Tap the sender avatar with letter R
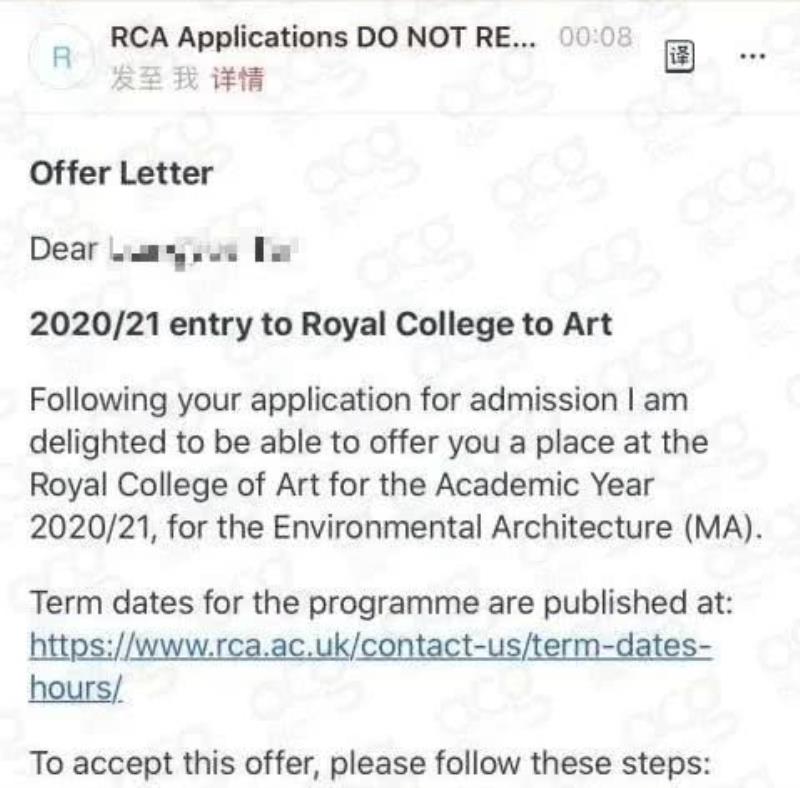The height and width of the screenshot is (788, 800). point(60,58)
